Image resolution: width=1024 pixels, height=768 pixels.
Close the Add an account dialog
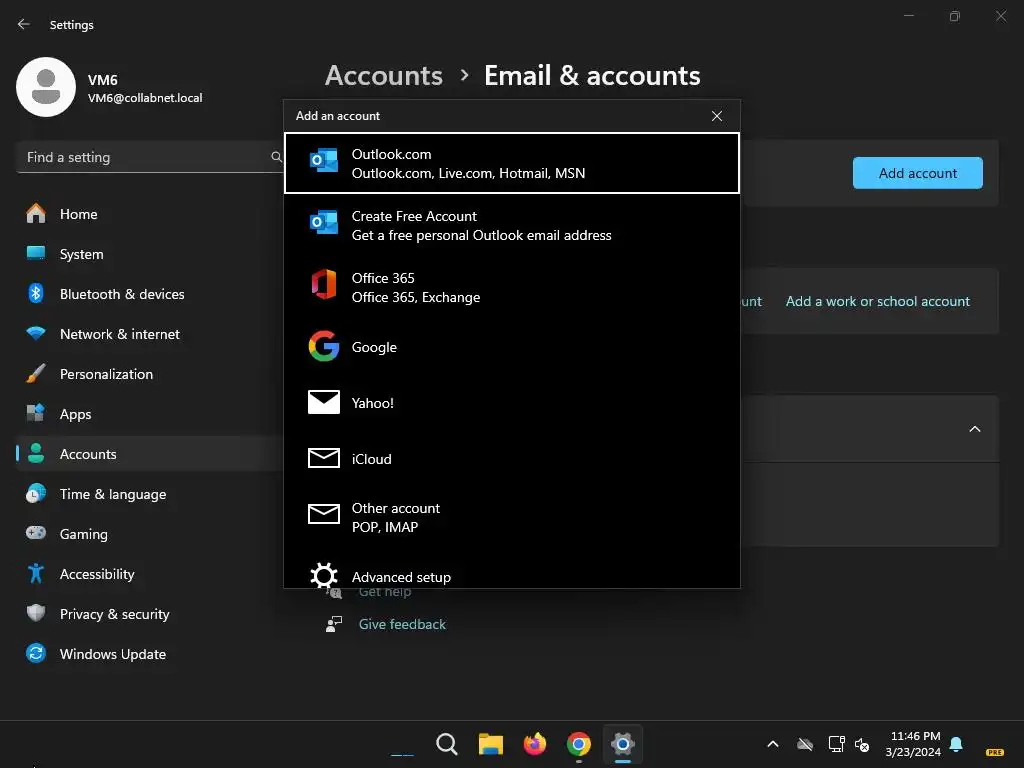716,116
